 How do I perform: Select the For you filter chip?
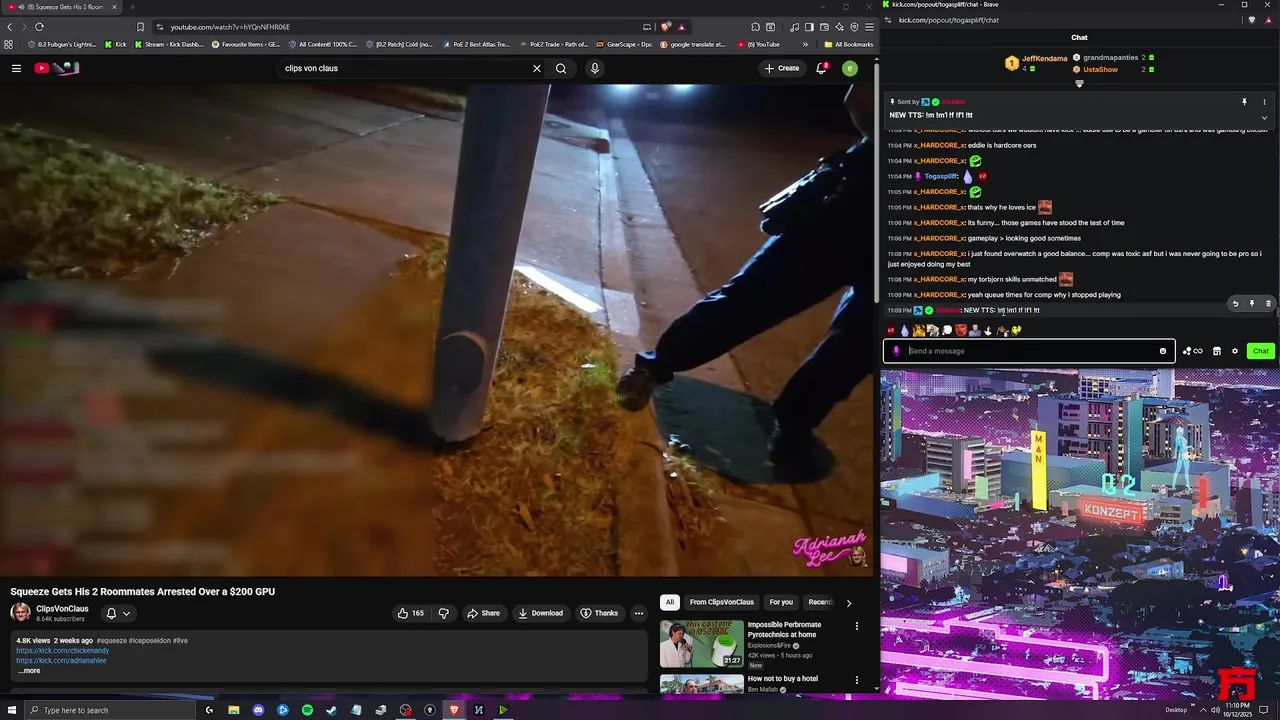(x=781, y=602)
